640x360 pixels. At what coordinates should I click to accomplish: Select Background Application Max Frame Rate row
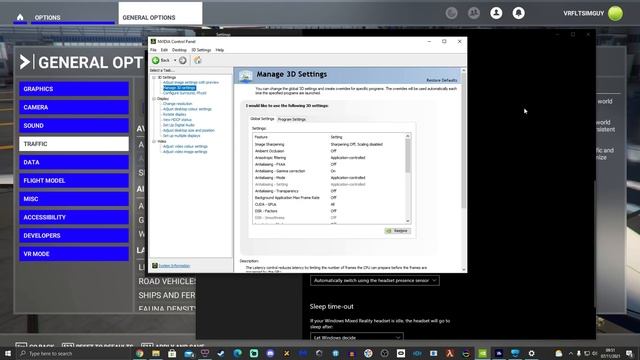[x=329, y=198]
